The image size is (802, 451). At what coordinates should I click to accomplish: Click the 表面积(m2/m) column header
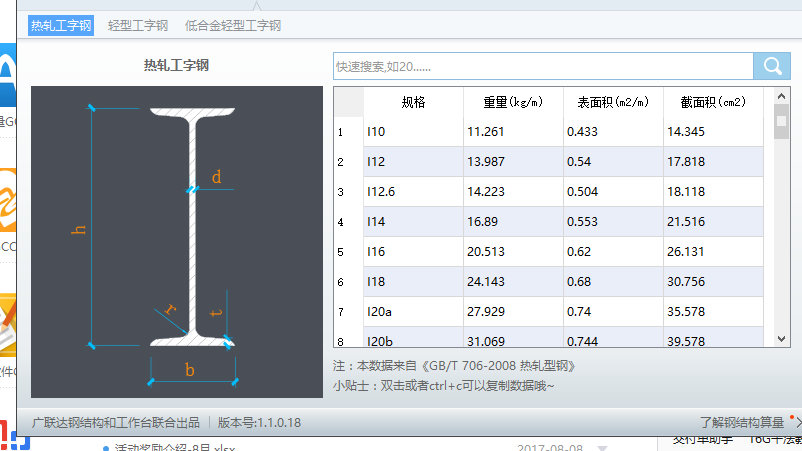(x=613, y=102)
